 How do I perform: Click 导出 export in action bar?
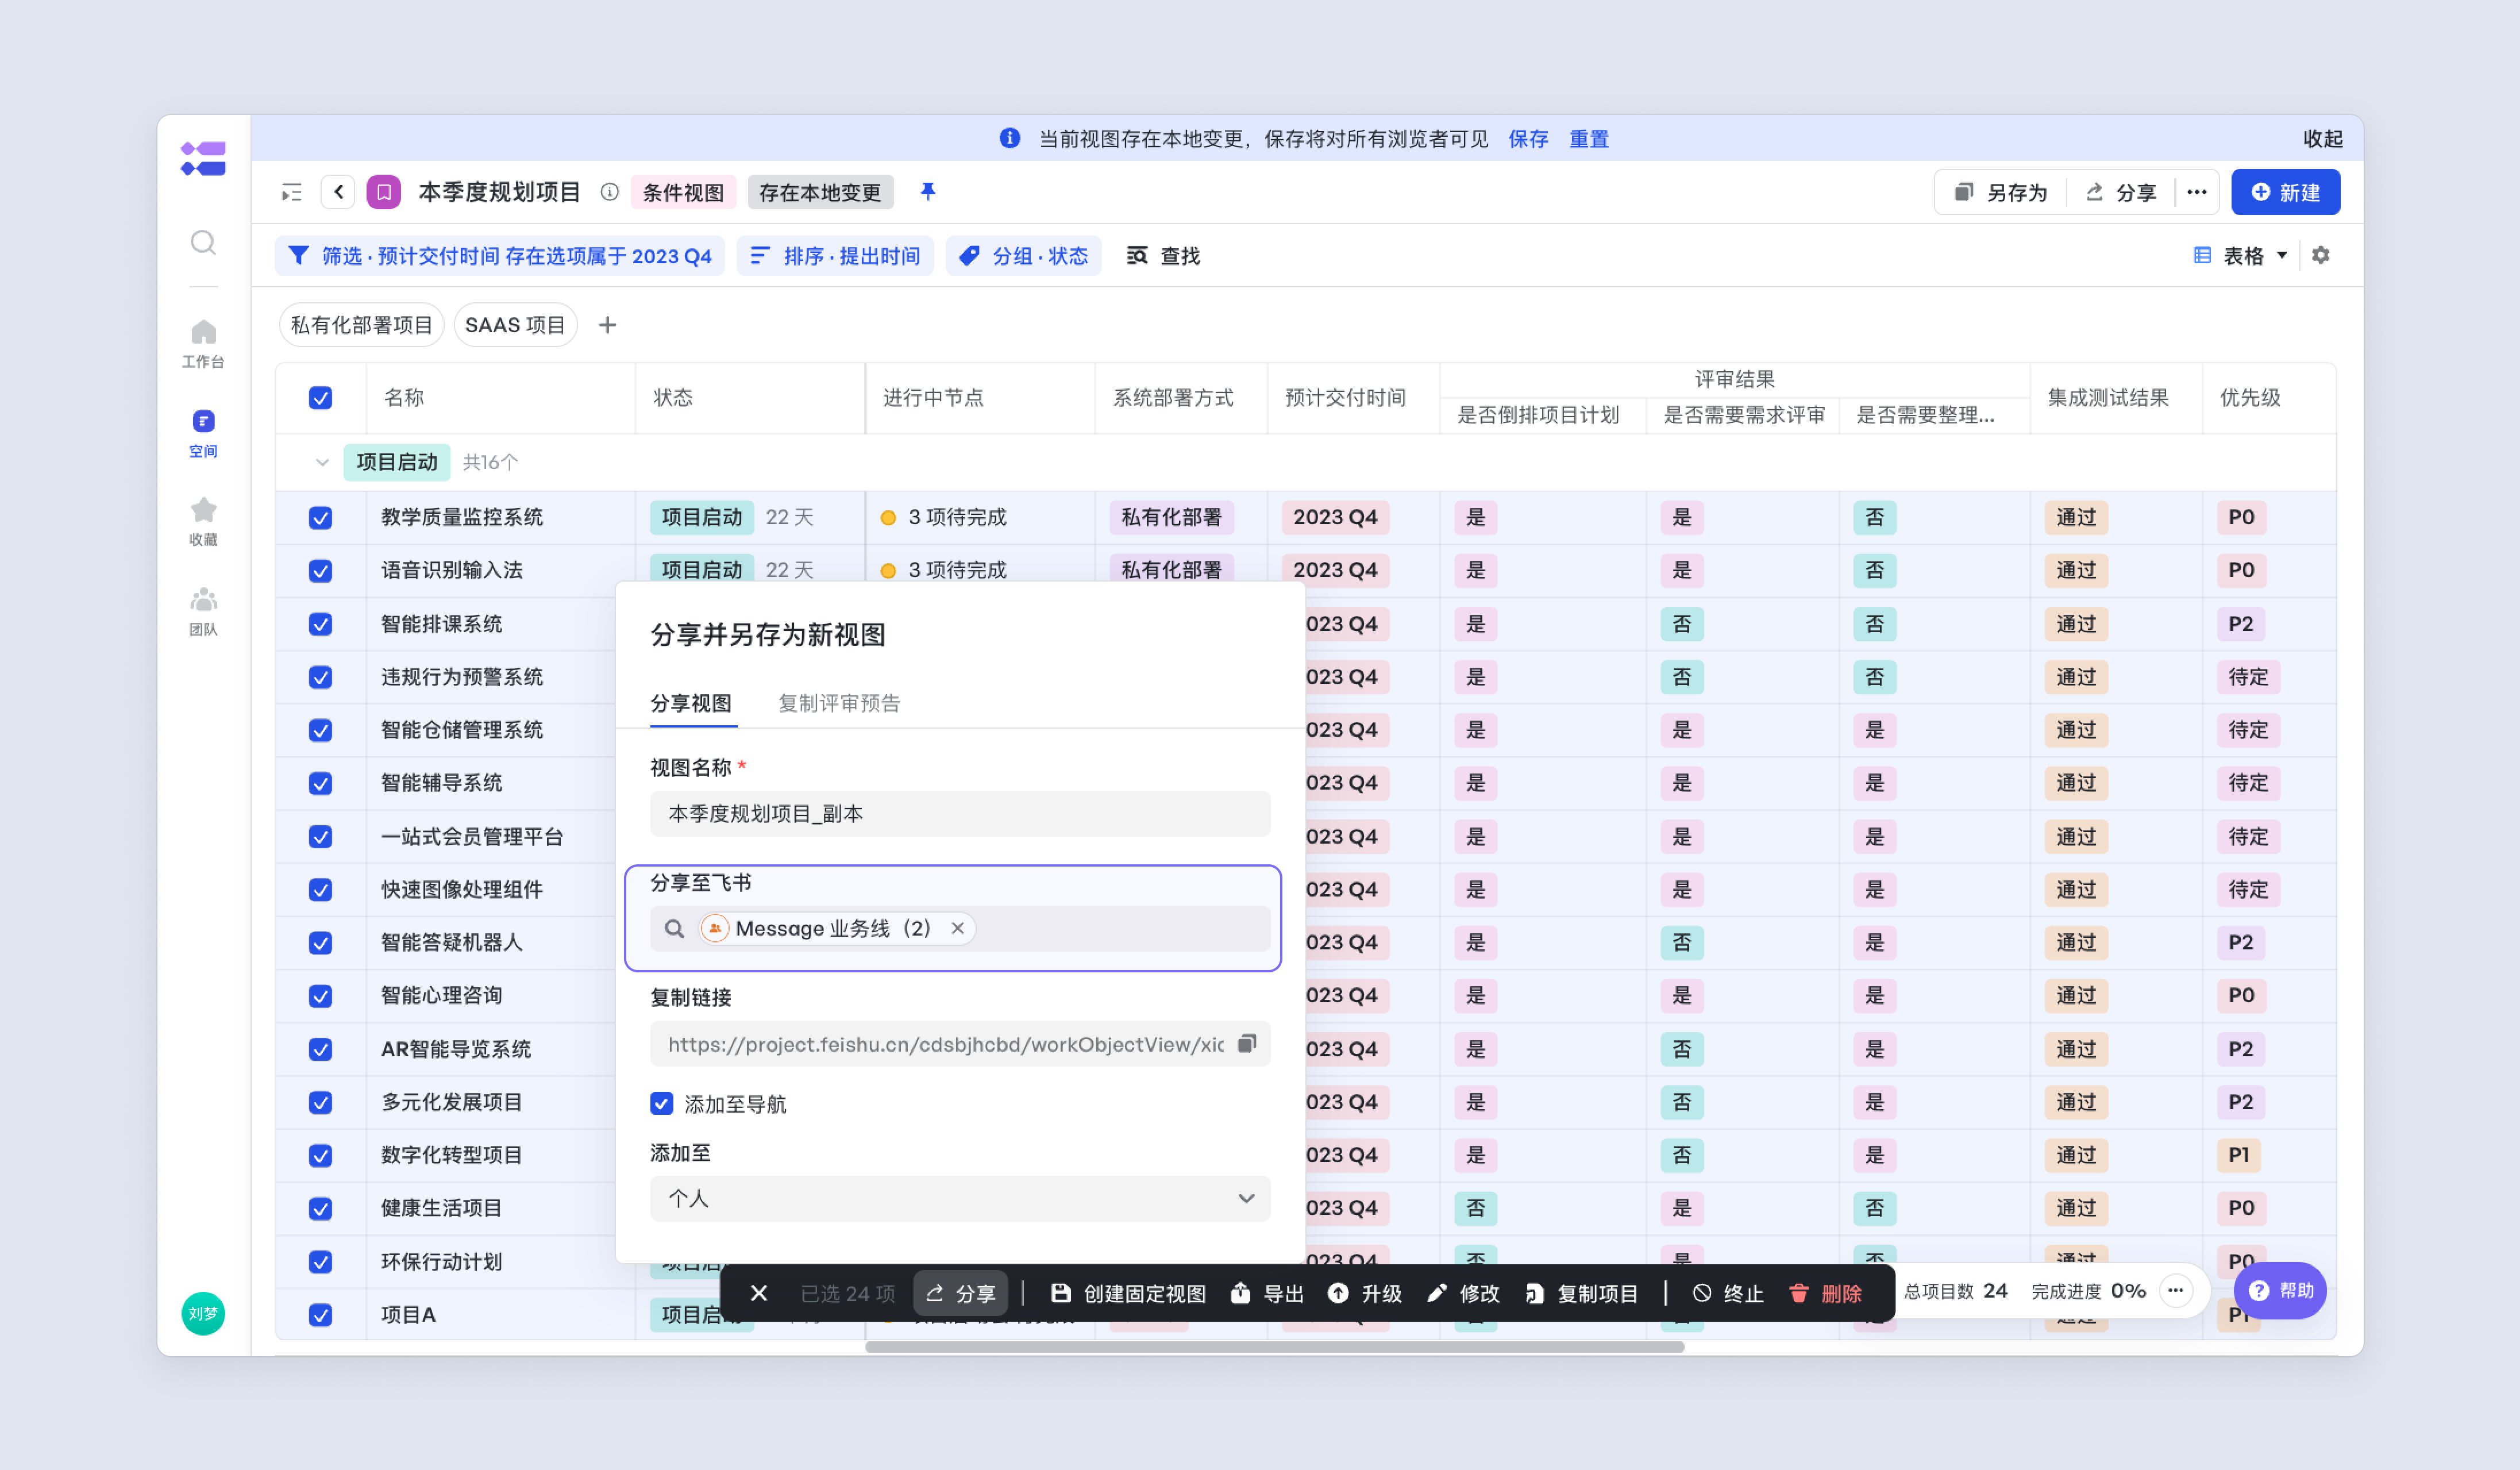[1267, 1293]
